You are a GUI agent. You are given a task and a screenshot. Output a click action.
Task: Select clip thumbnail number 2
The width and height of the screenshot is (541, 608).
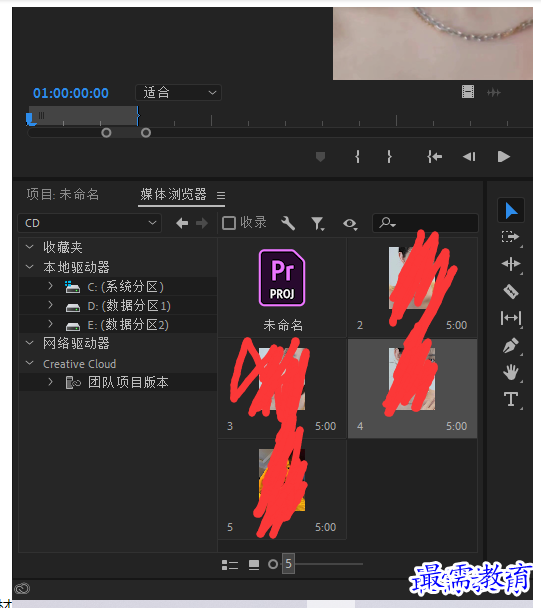pos(412,288)
